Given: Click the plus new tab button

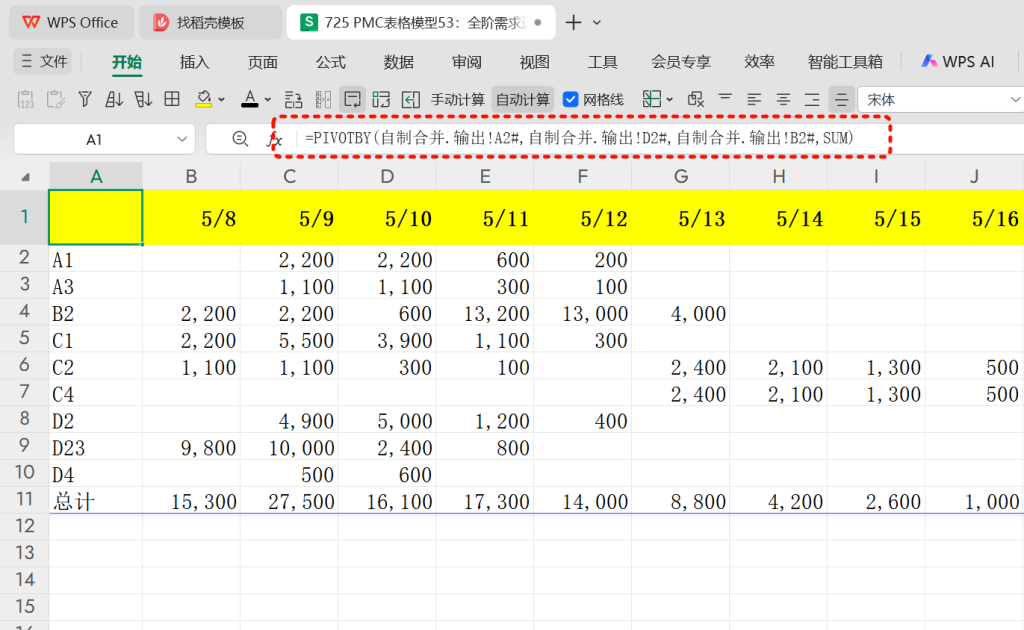Looking at the screenshot, I should [573, 22].
